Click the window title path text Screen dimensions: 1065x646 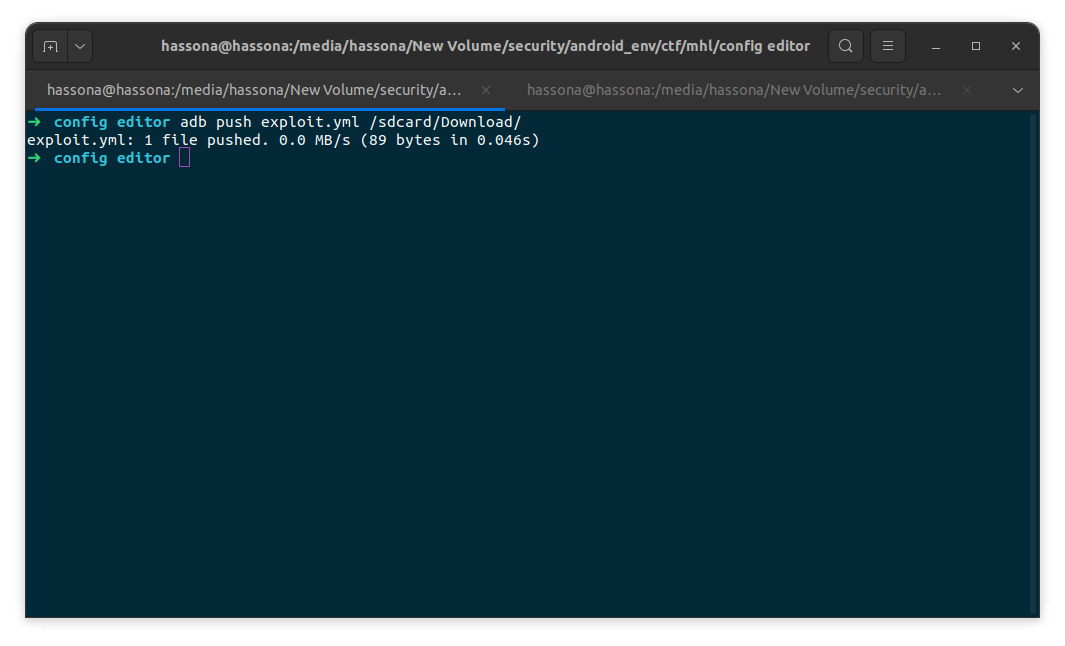[x=485, y=46]
